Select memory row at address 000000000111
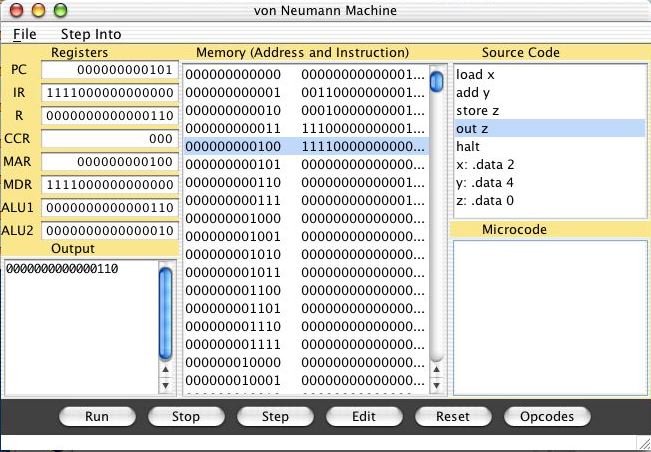651x452 pixels. 305,200
